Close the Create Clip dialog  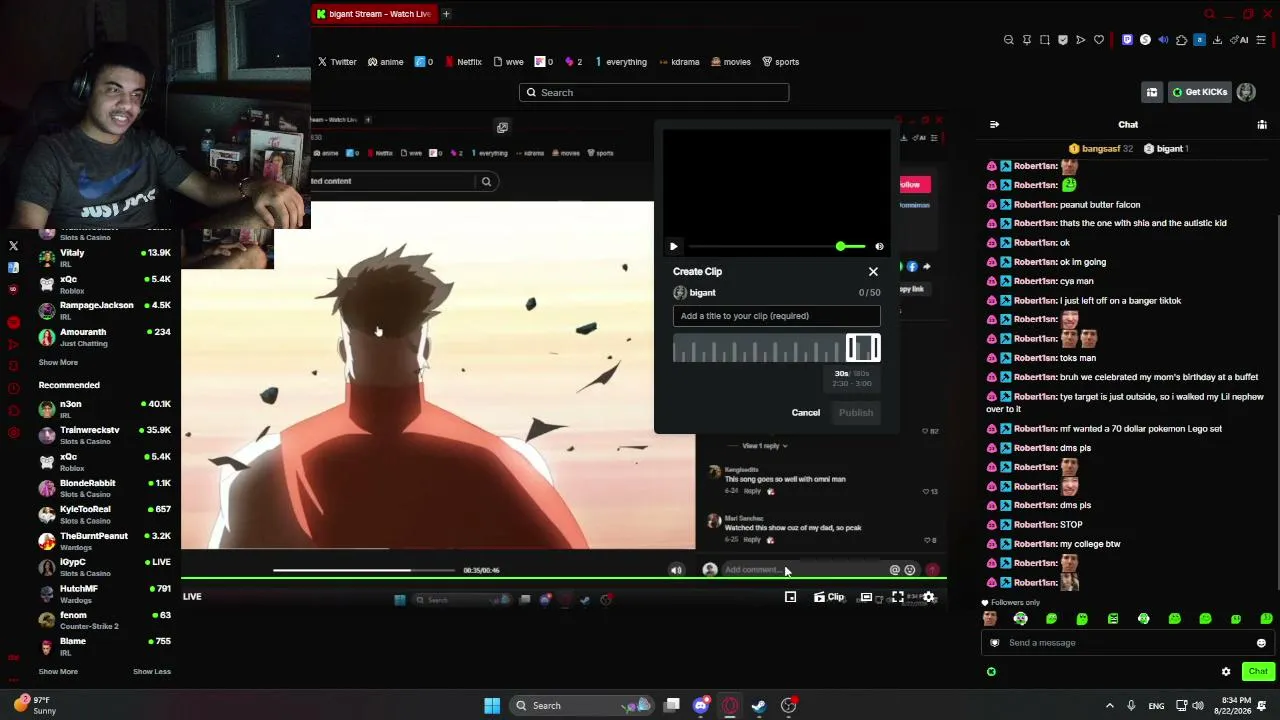pyautogui.click(x=873, y=271)
